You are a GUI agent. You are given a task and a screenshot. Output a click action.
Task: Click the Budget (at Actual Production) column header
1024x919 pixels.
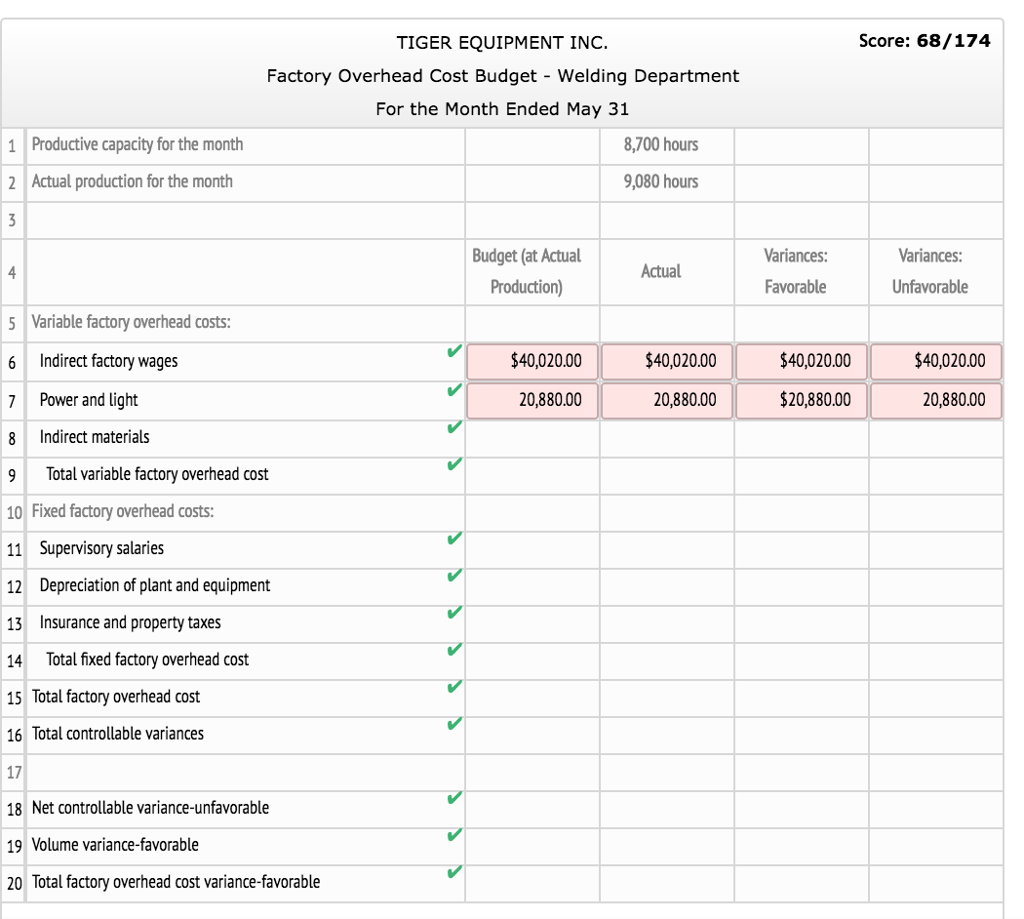click(x=532, y=271)
